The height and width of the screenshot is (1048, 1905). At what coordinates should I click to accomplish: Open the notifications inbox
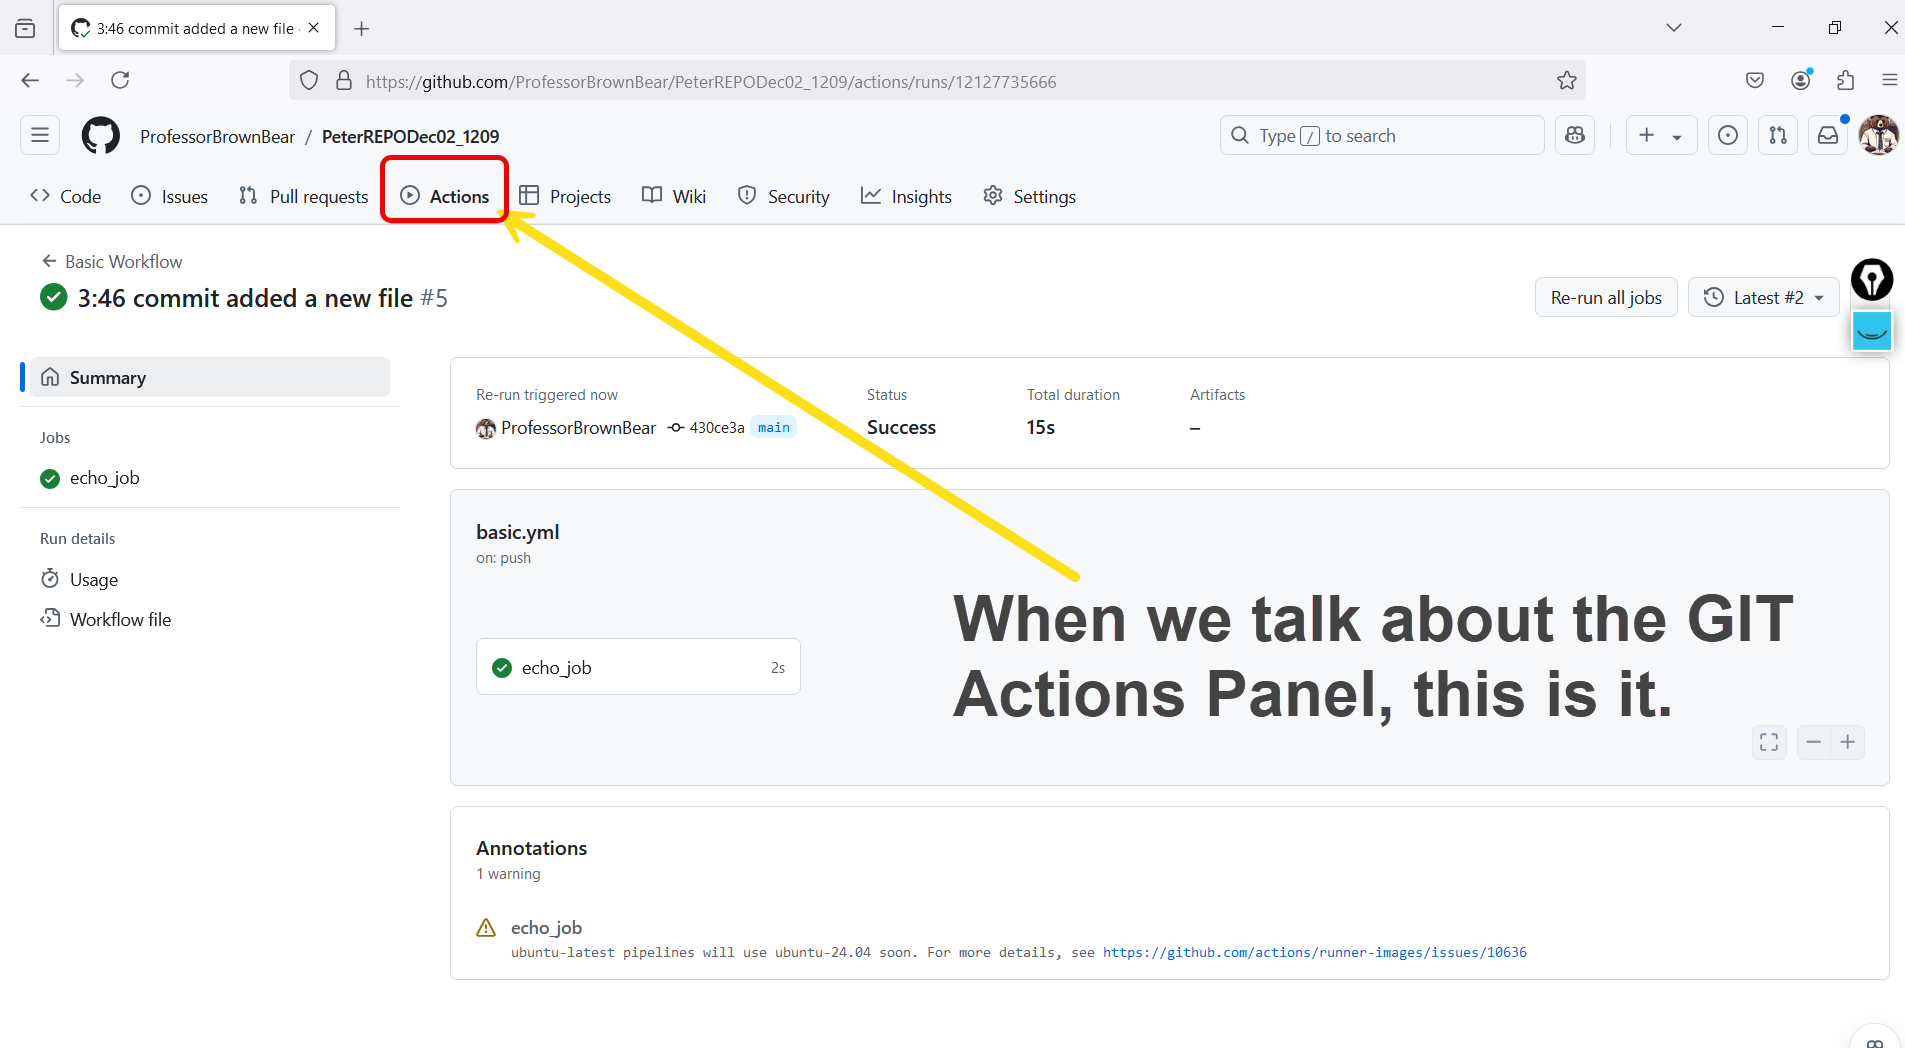(1827, 135)
